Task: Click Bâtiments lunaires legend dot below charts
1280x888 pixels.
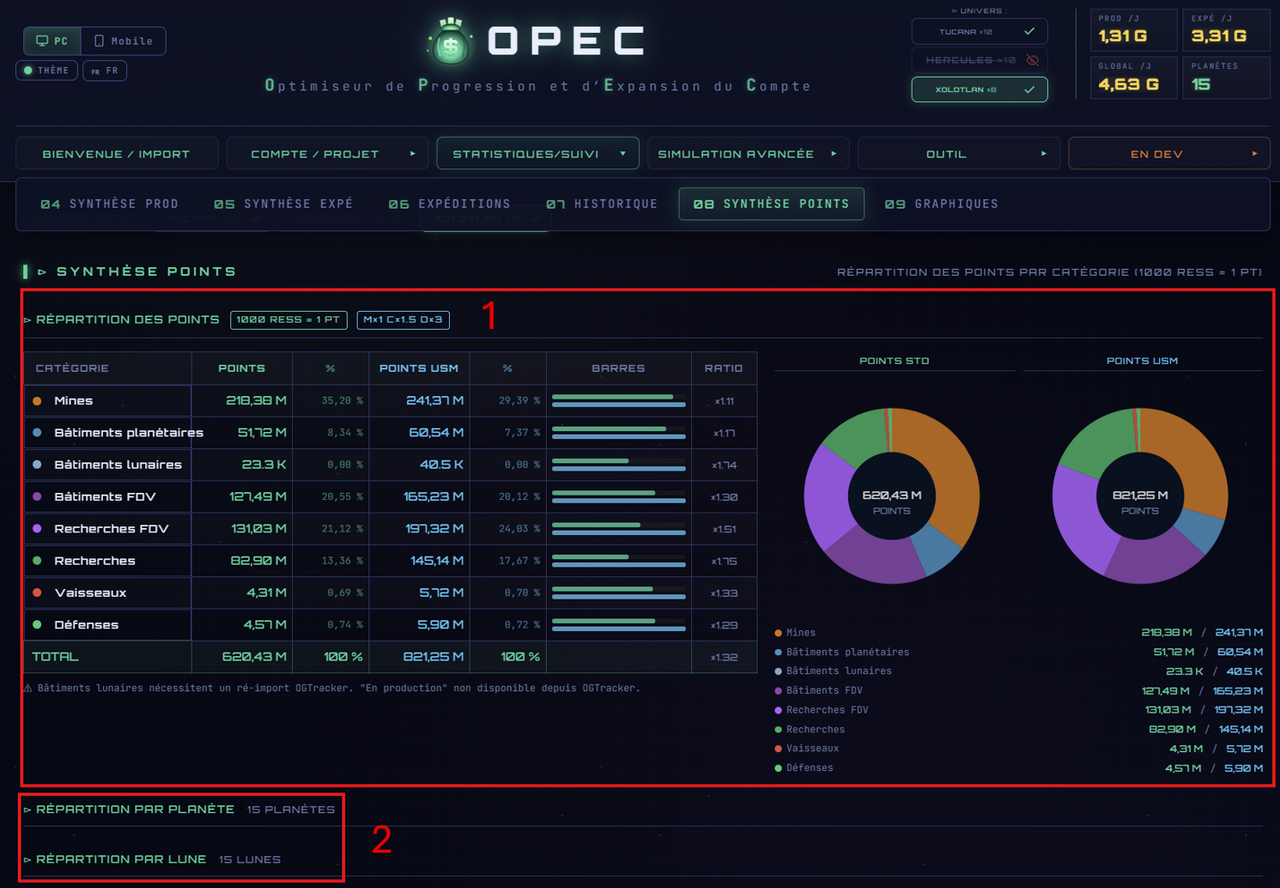Action: pyautogui.click(x=778, y=671)
